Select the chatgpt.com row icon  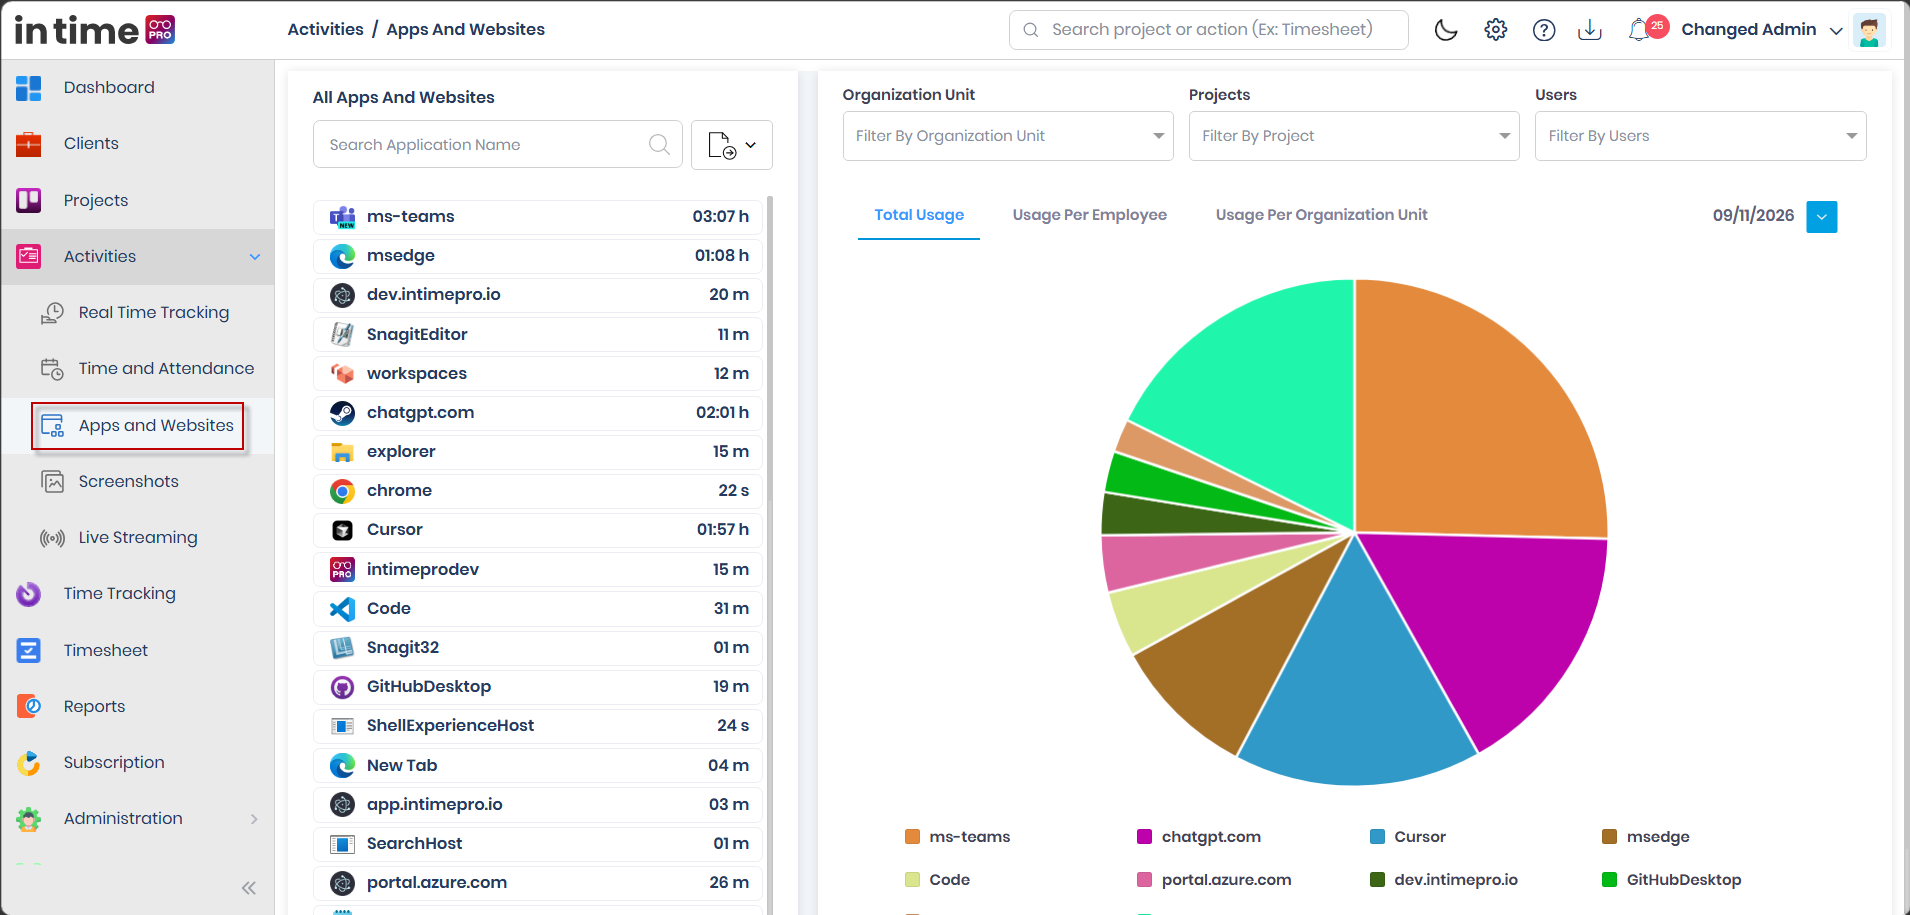click(342, 413)
